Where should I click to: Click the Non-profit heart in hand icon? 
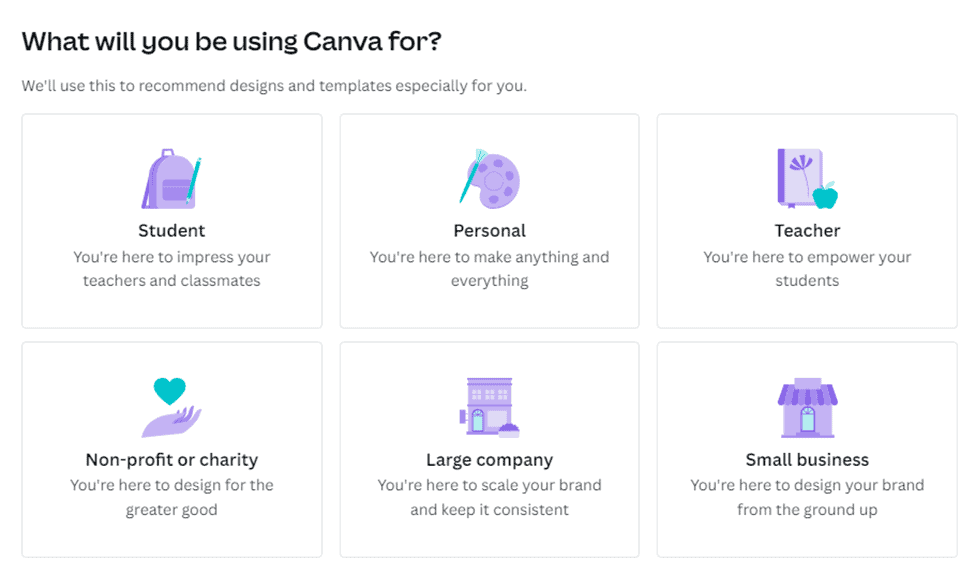pyautogui.click(x=171, y=407)
